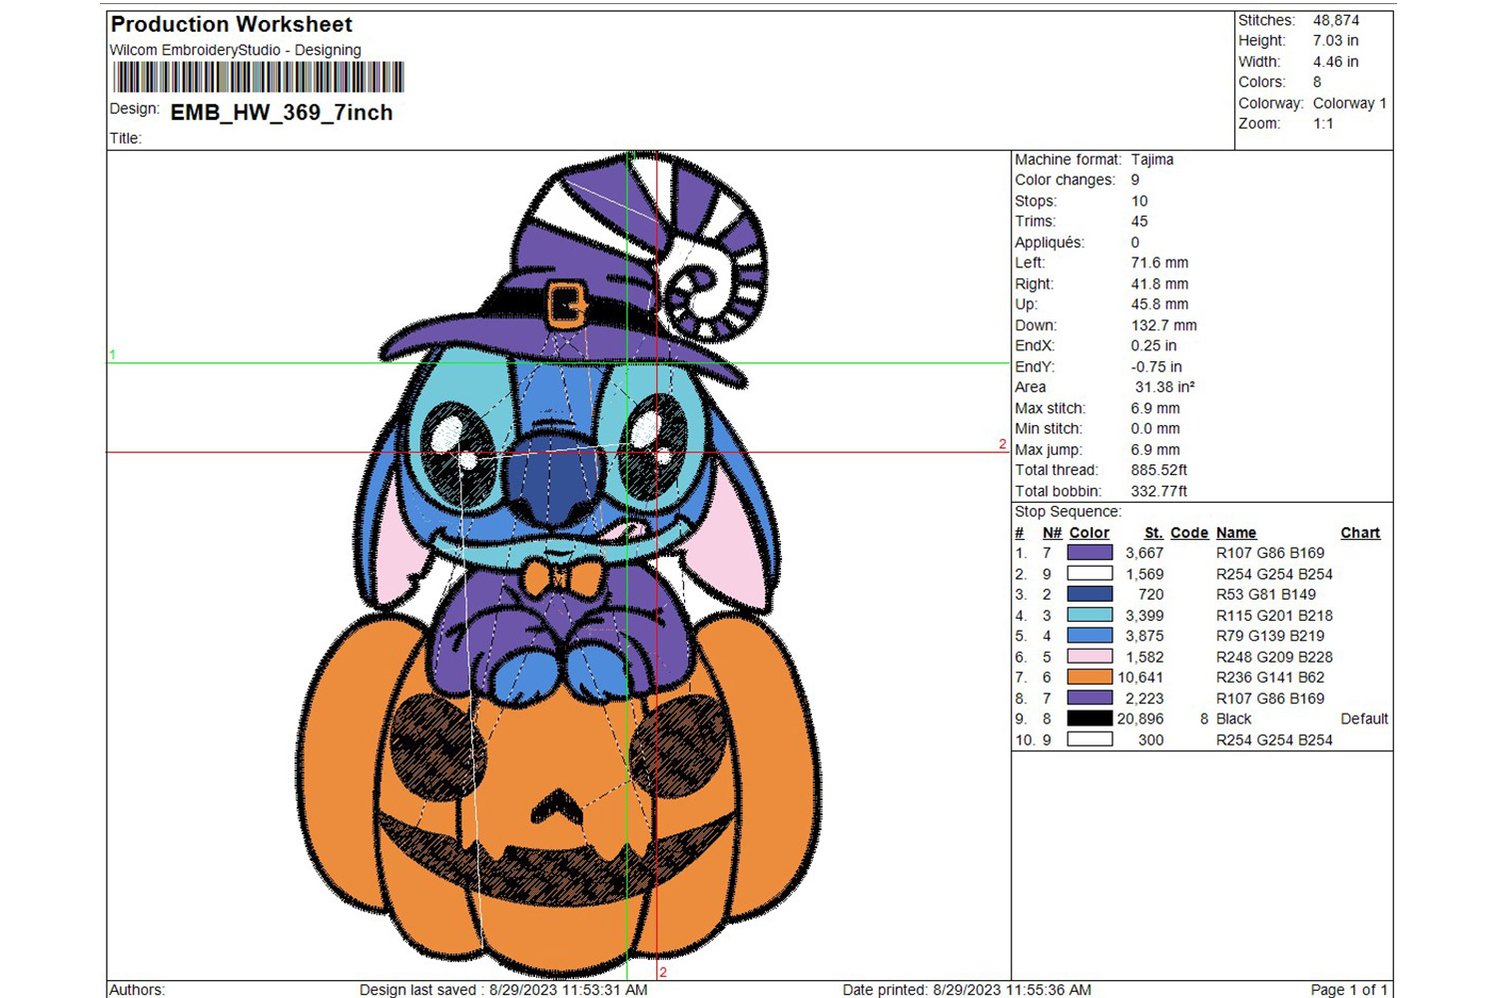Click the down extent "132.7 mm"
The image size is (1500, 998).
[x=1164, y=325]
